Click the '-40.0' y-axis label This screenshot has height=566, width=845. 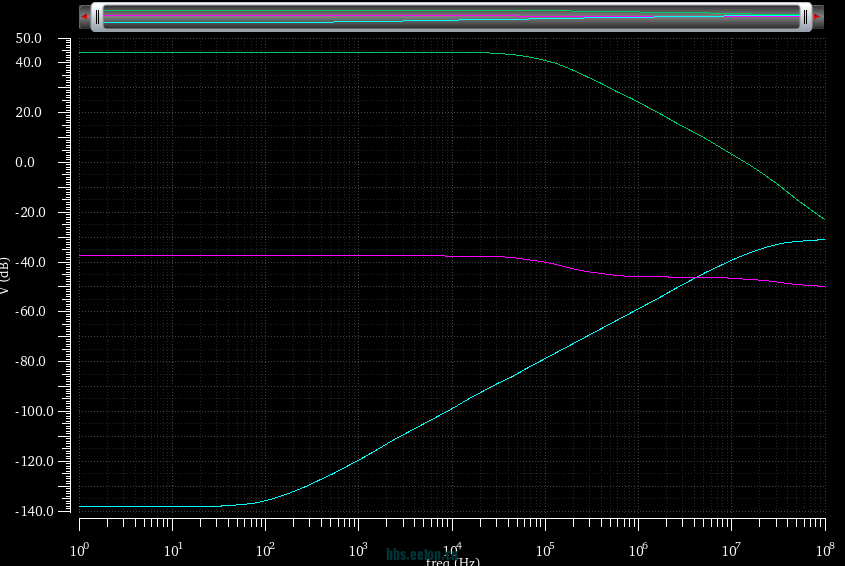click(30, 263)
